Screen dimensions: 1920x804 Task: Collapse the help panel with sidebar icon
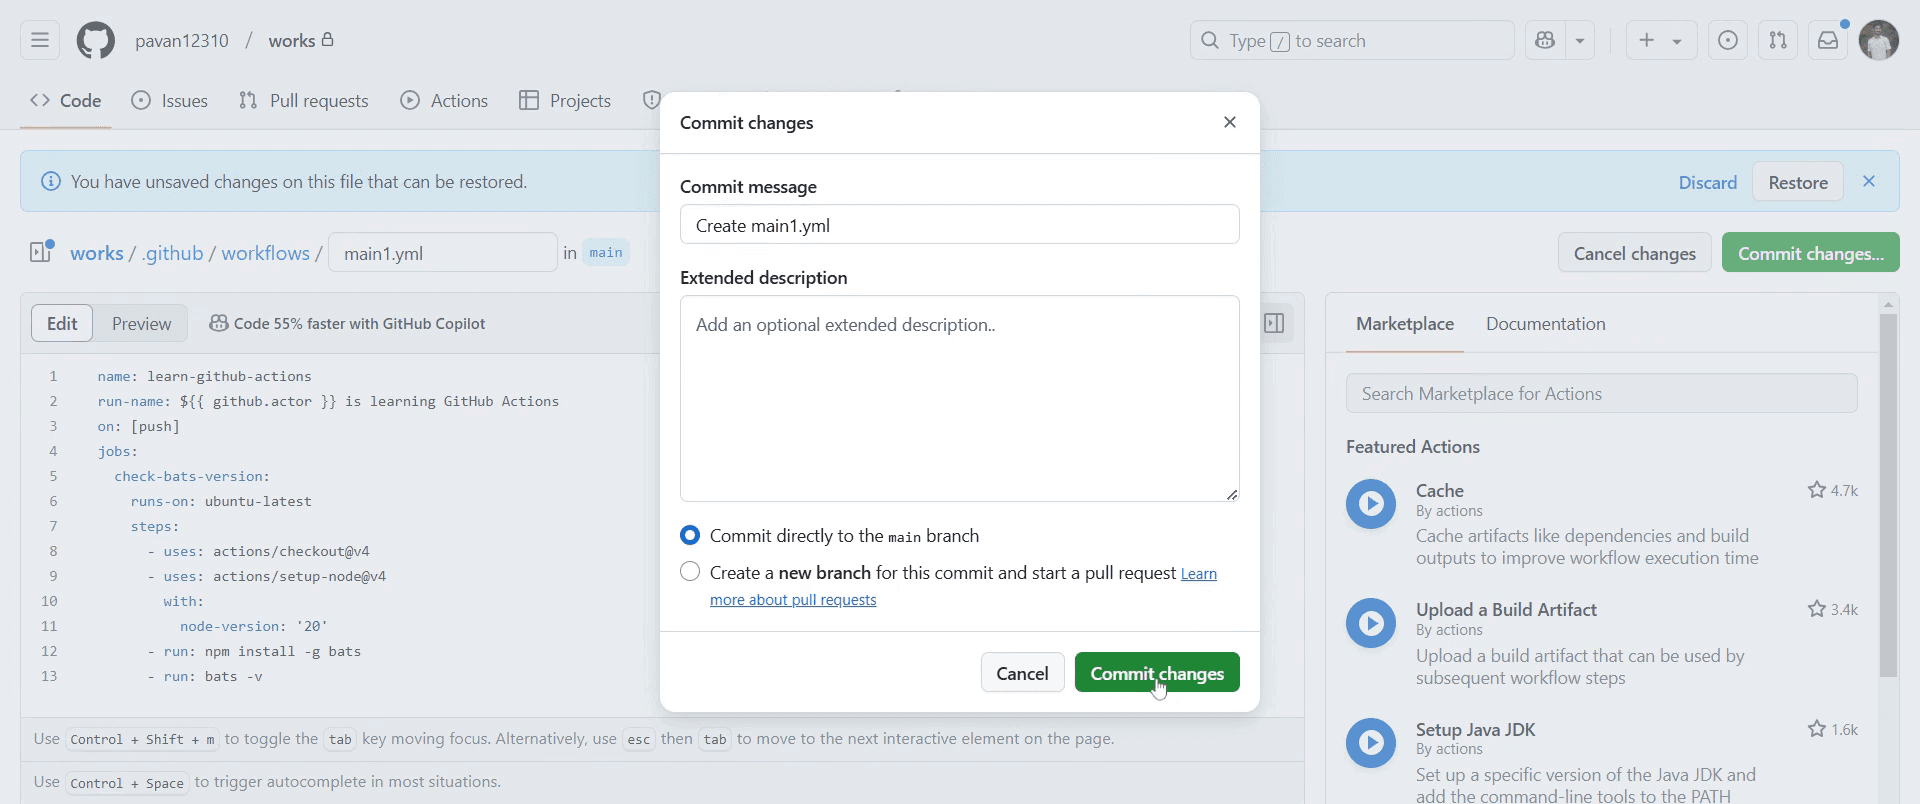tap(1274, 324)
